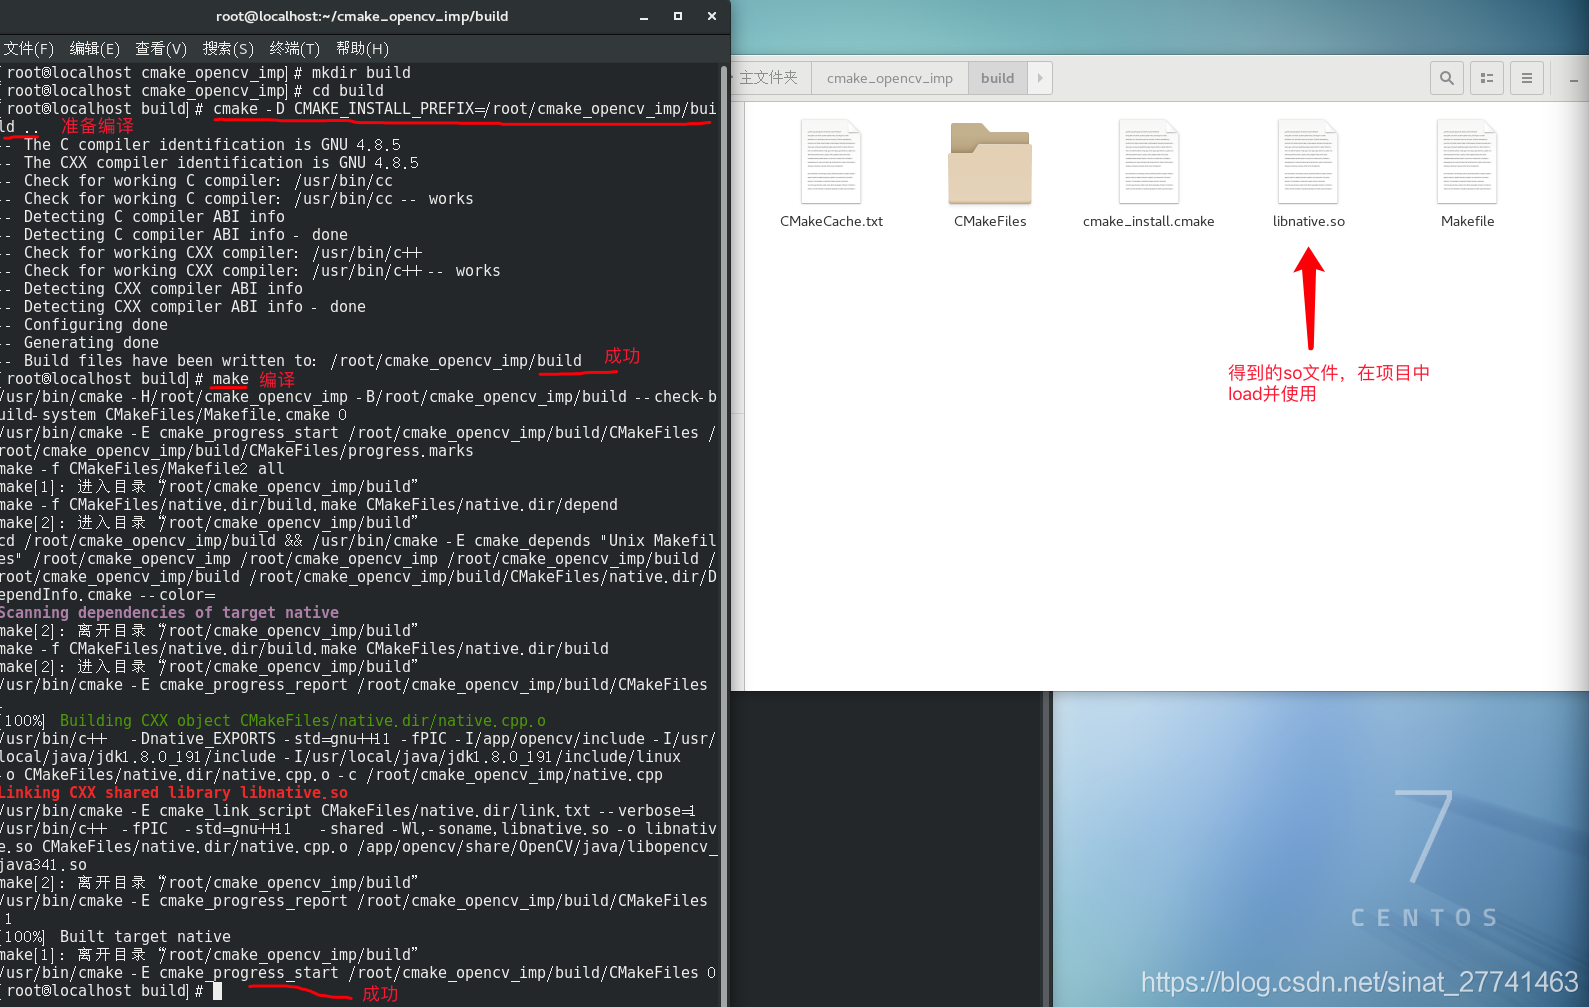
Task: Go to cmake_opencv_imp in the path bar
Action: tap(890, 78)
